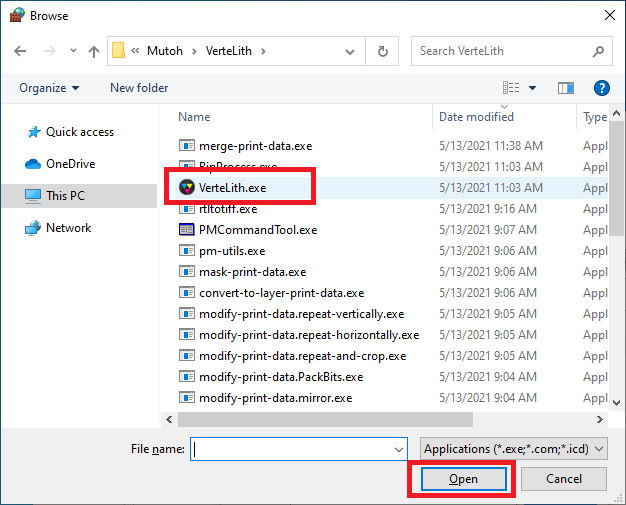Click the convert-to-layer-print-data.exe file icon

(x=186, y=293)
